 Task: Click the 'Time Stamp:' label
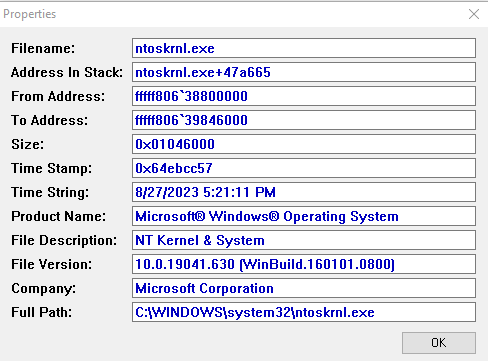51,169
